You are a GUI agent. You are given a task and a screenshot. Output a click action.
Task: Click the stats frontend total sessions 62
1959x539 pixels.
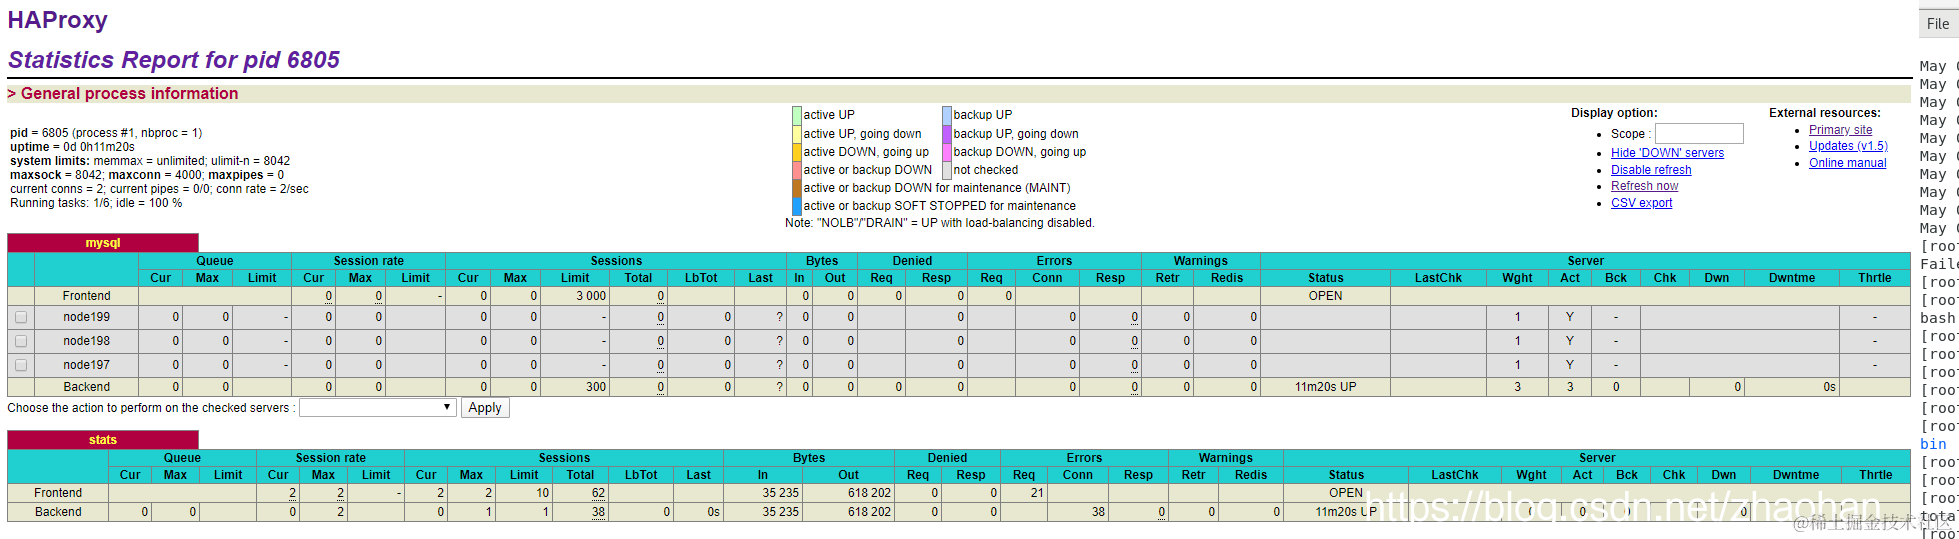coord(598,493)
